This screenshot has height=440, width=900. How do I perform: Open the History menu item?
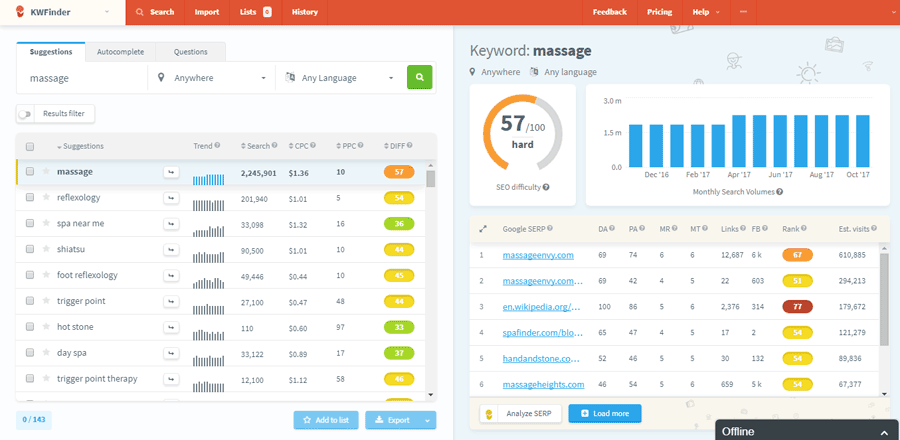(305, 12)
